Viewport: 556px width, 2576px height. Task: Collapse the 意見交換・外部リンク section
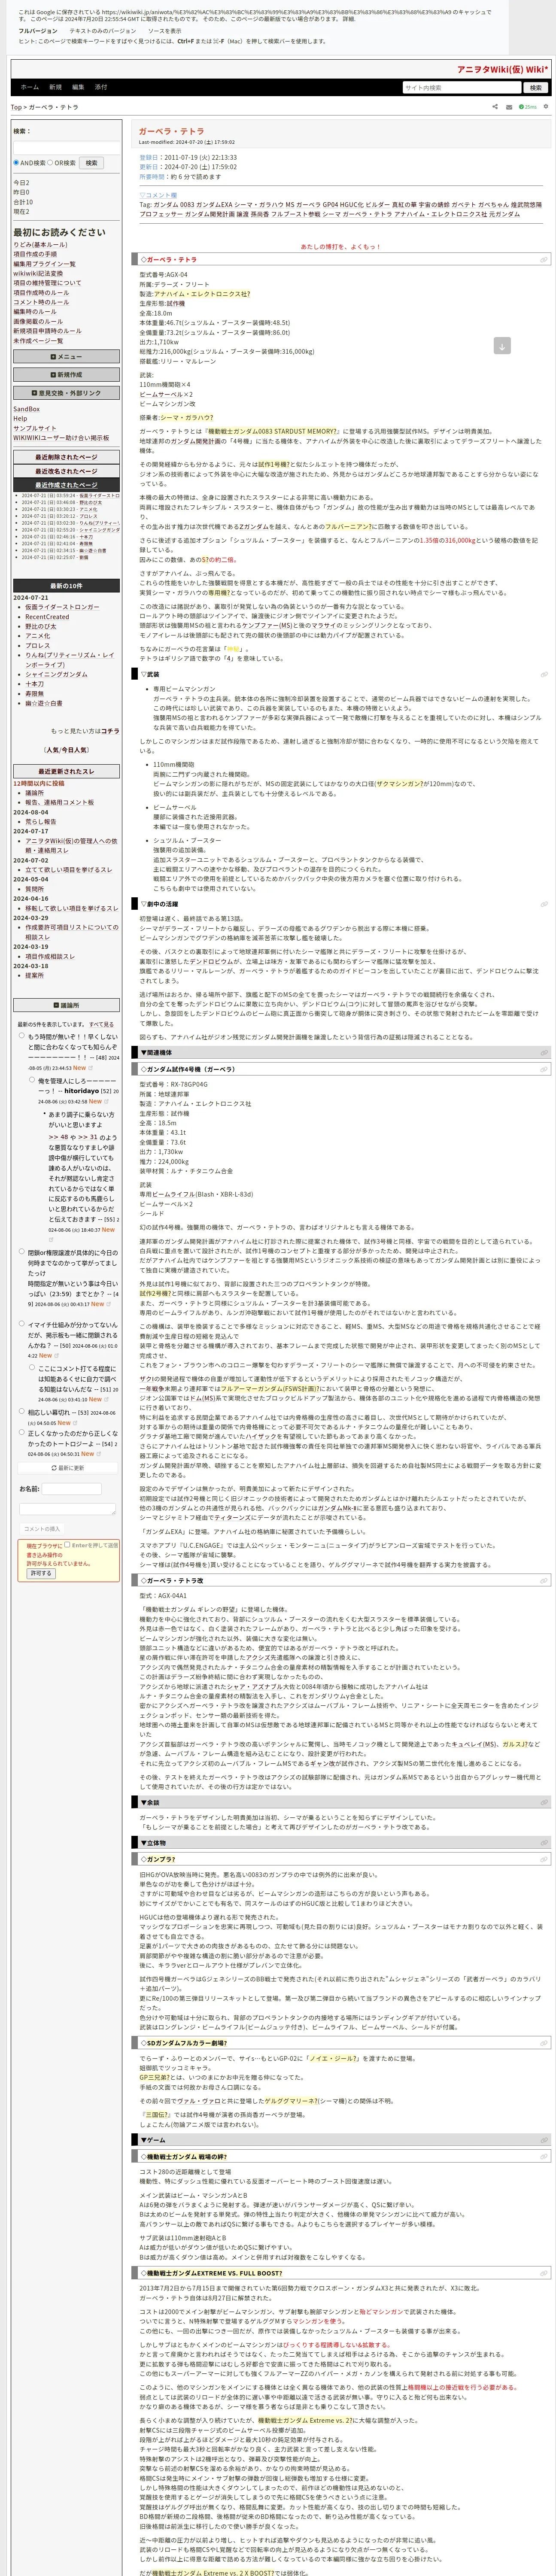66,393
